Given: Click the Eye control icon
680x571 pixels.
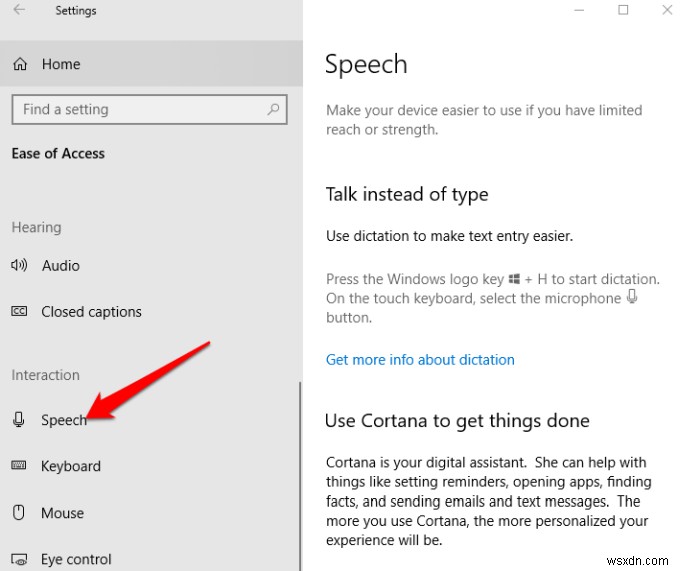Looking at the screenshot, I should click(x=19, y=560).
